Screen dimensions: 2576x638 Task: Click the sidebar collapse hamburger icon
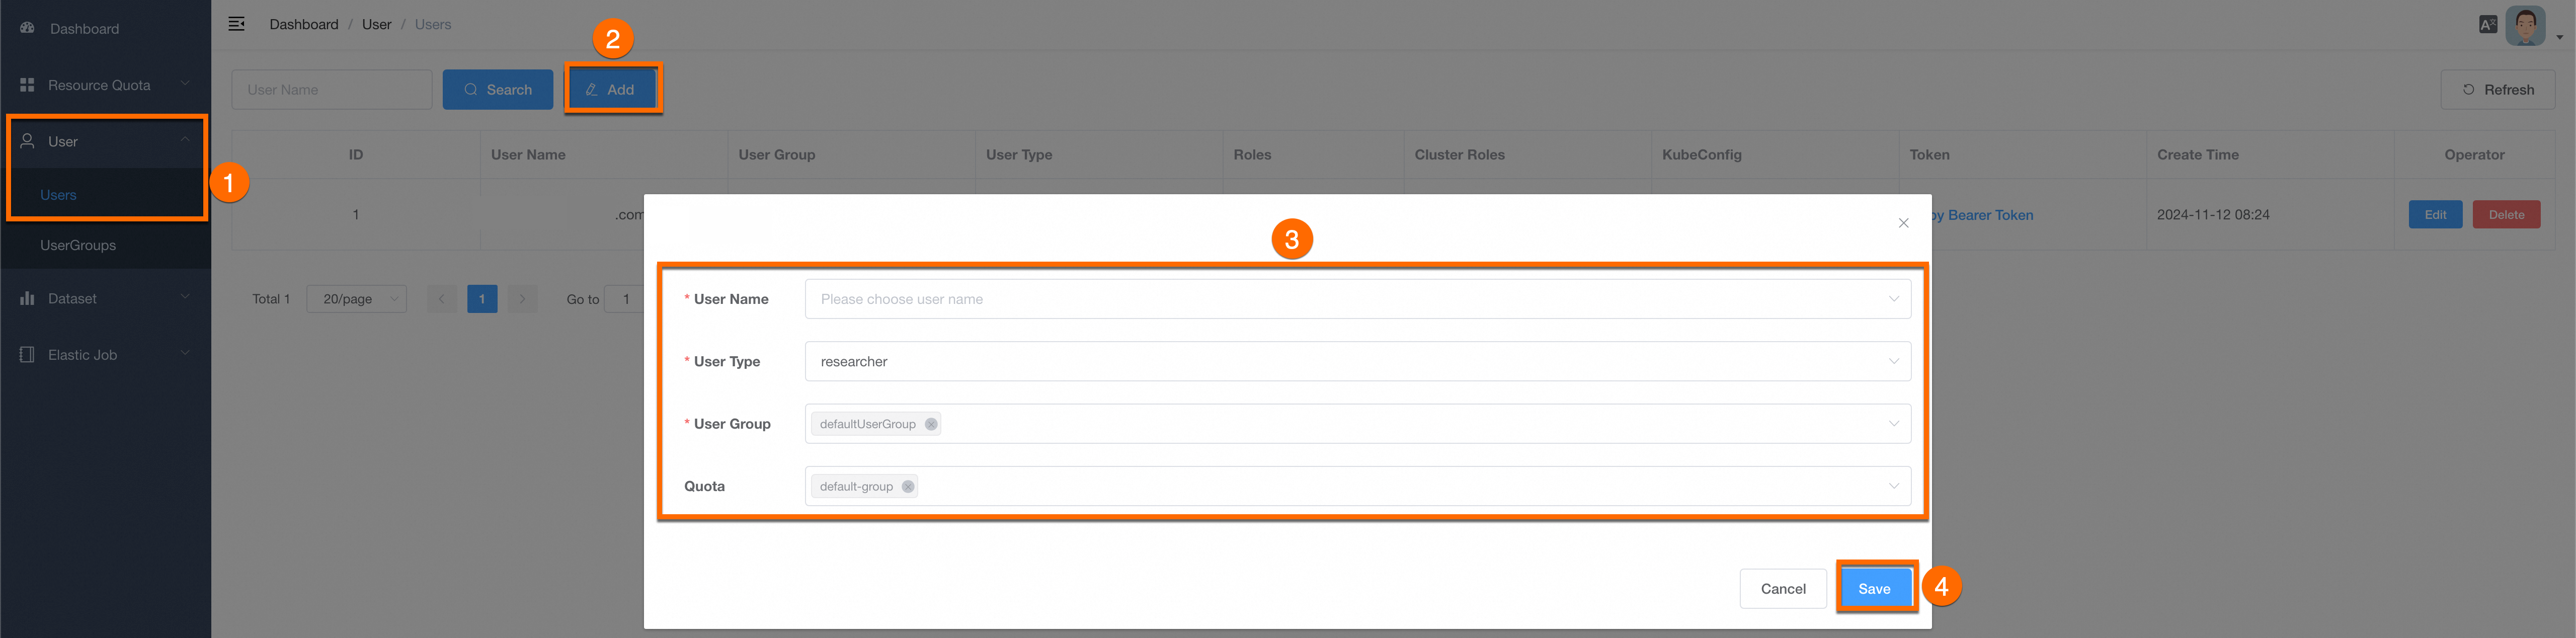pos(237,24)
